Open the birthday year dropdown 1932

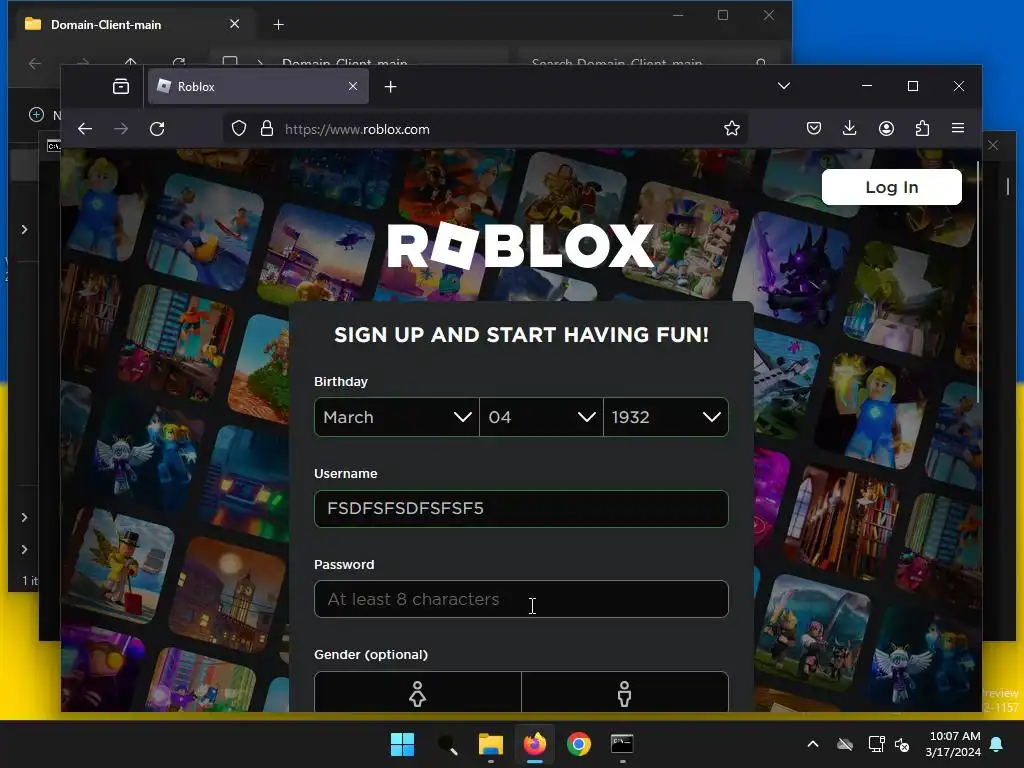click(x=665, y=417)
